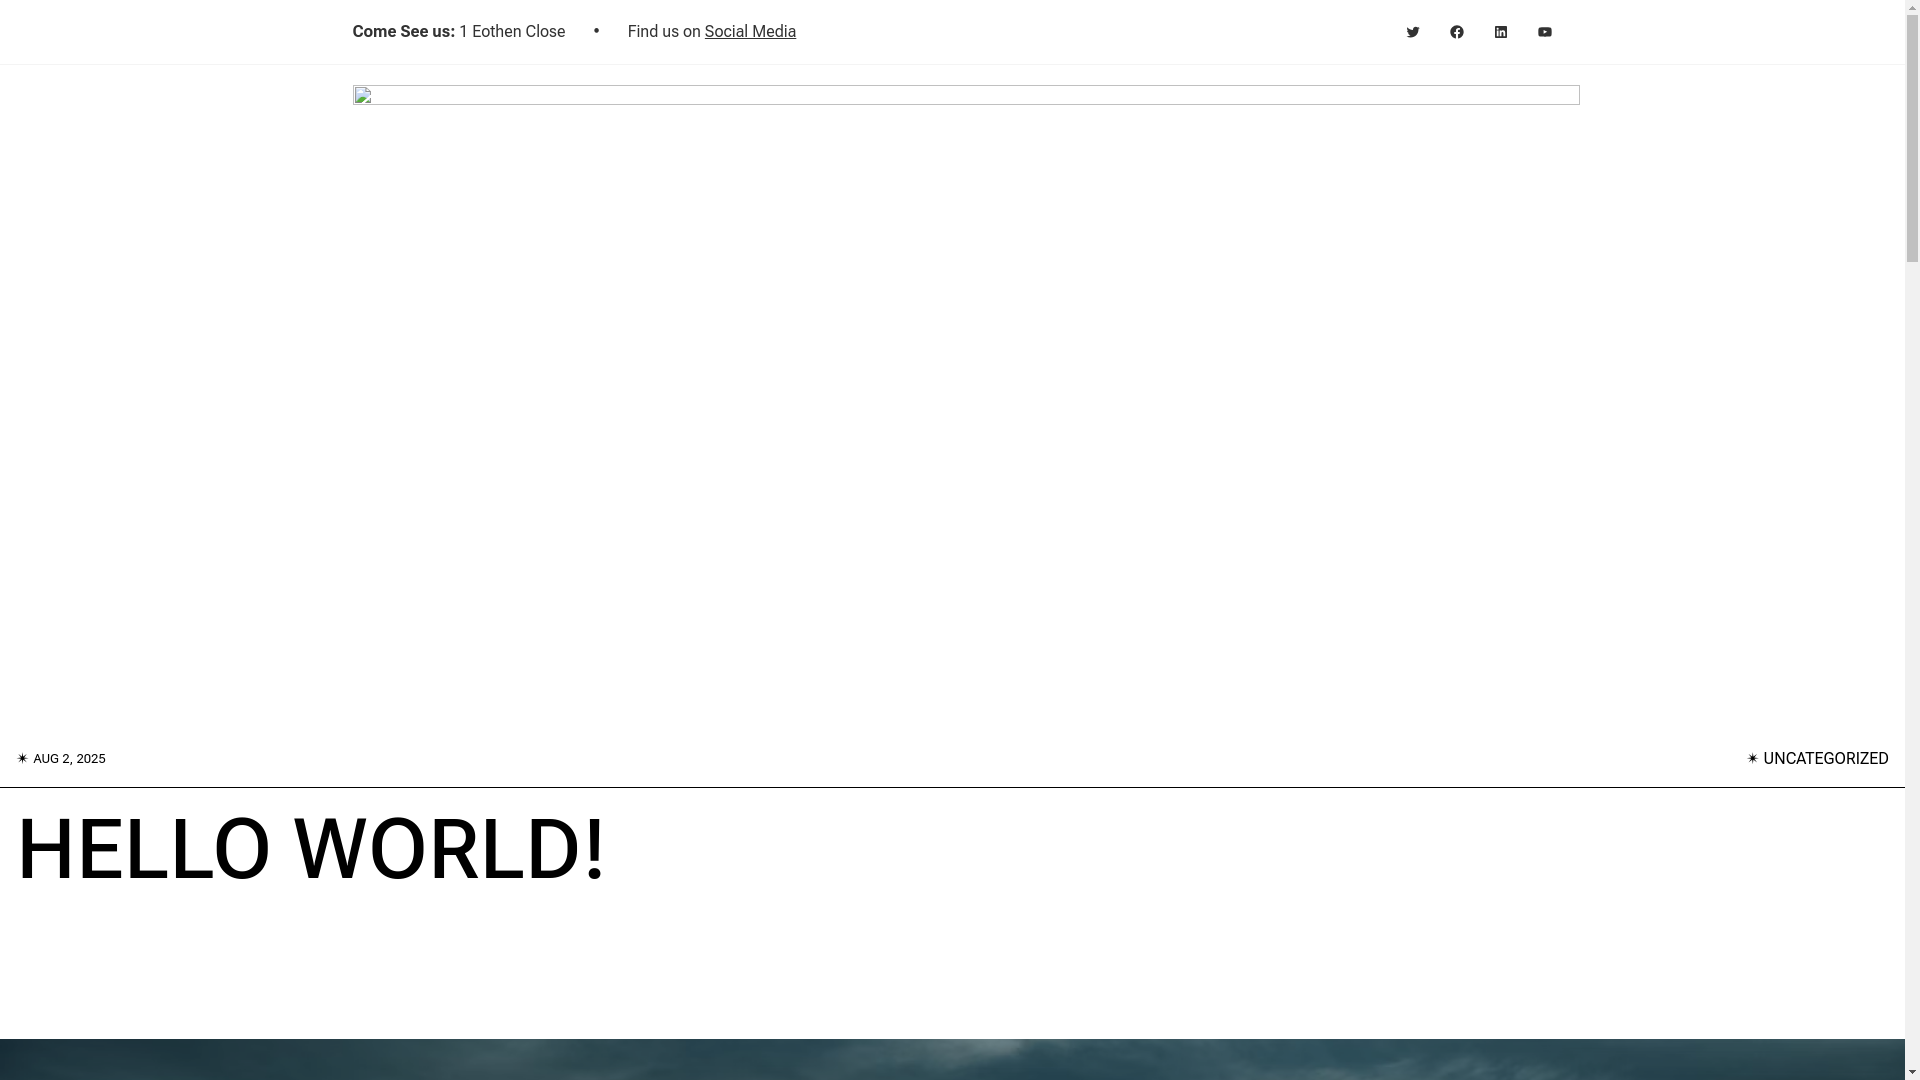Click the Come See us label
1920x1080 pixels.
point(403,32)
